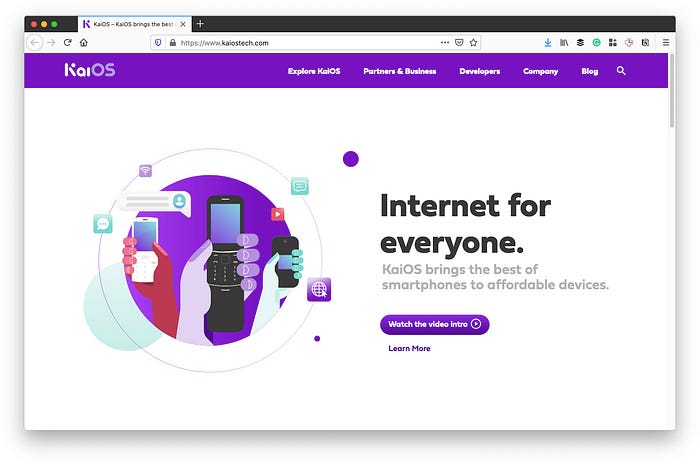Viewport: 700px width, 464px height.
Task: Click the tracking protection shield icon
Action: click(158, 42)
